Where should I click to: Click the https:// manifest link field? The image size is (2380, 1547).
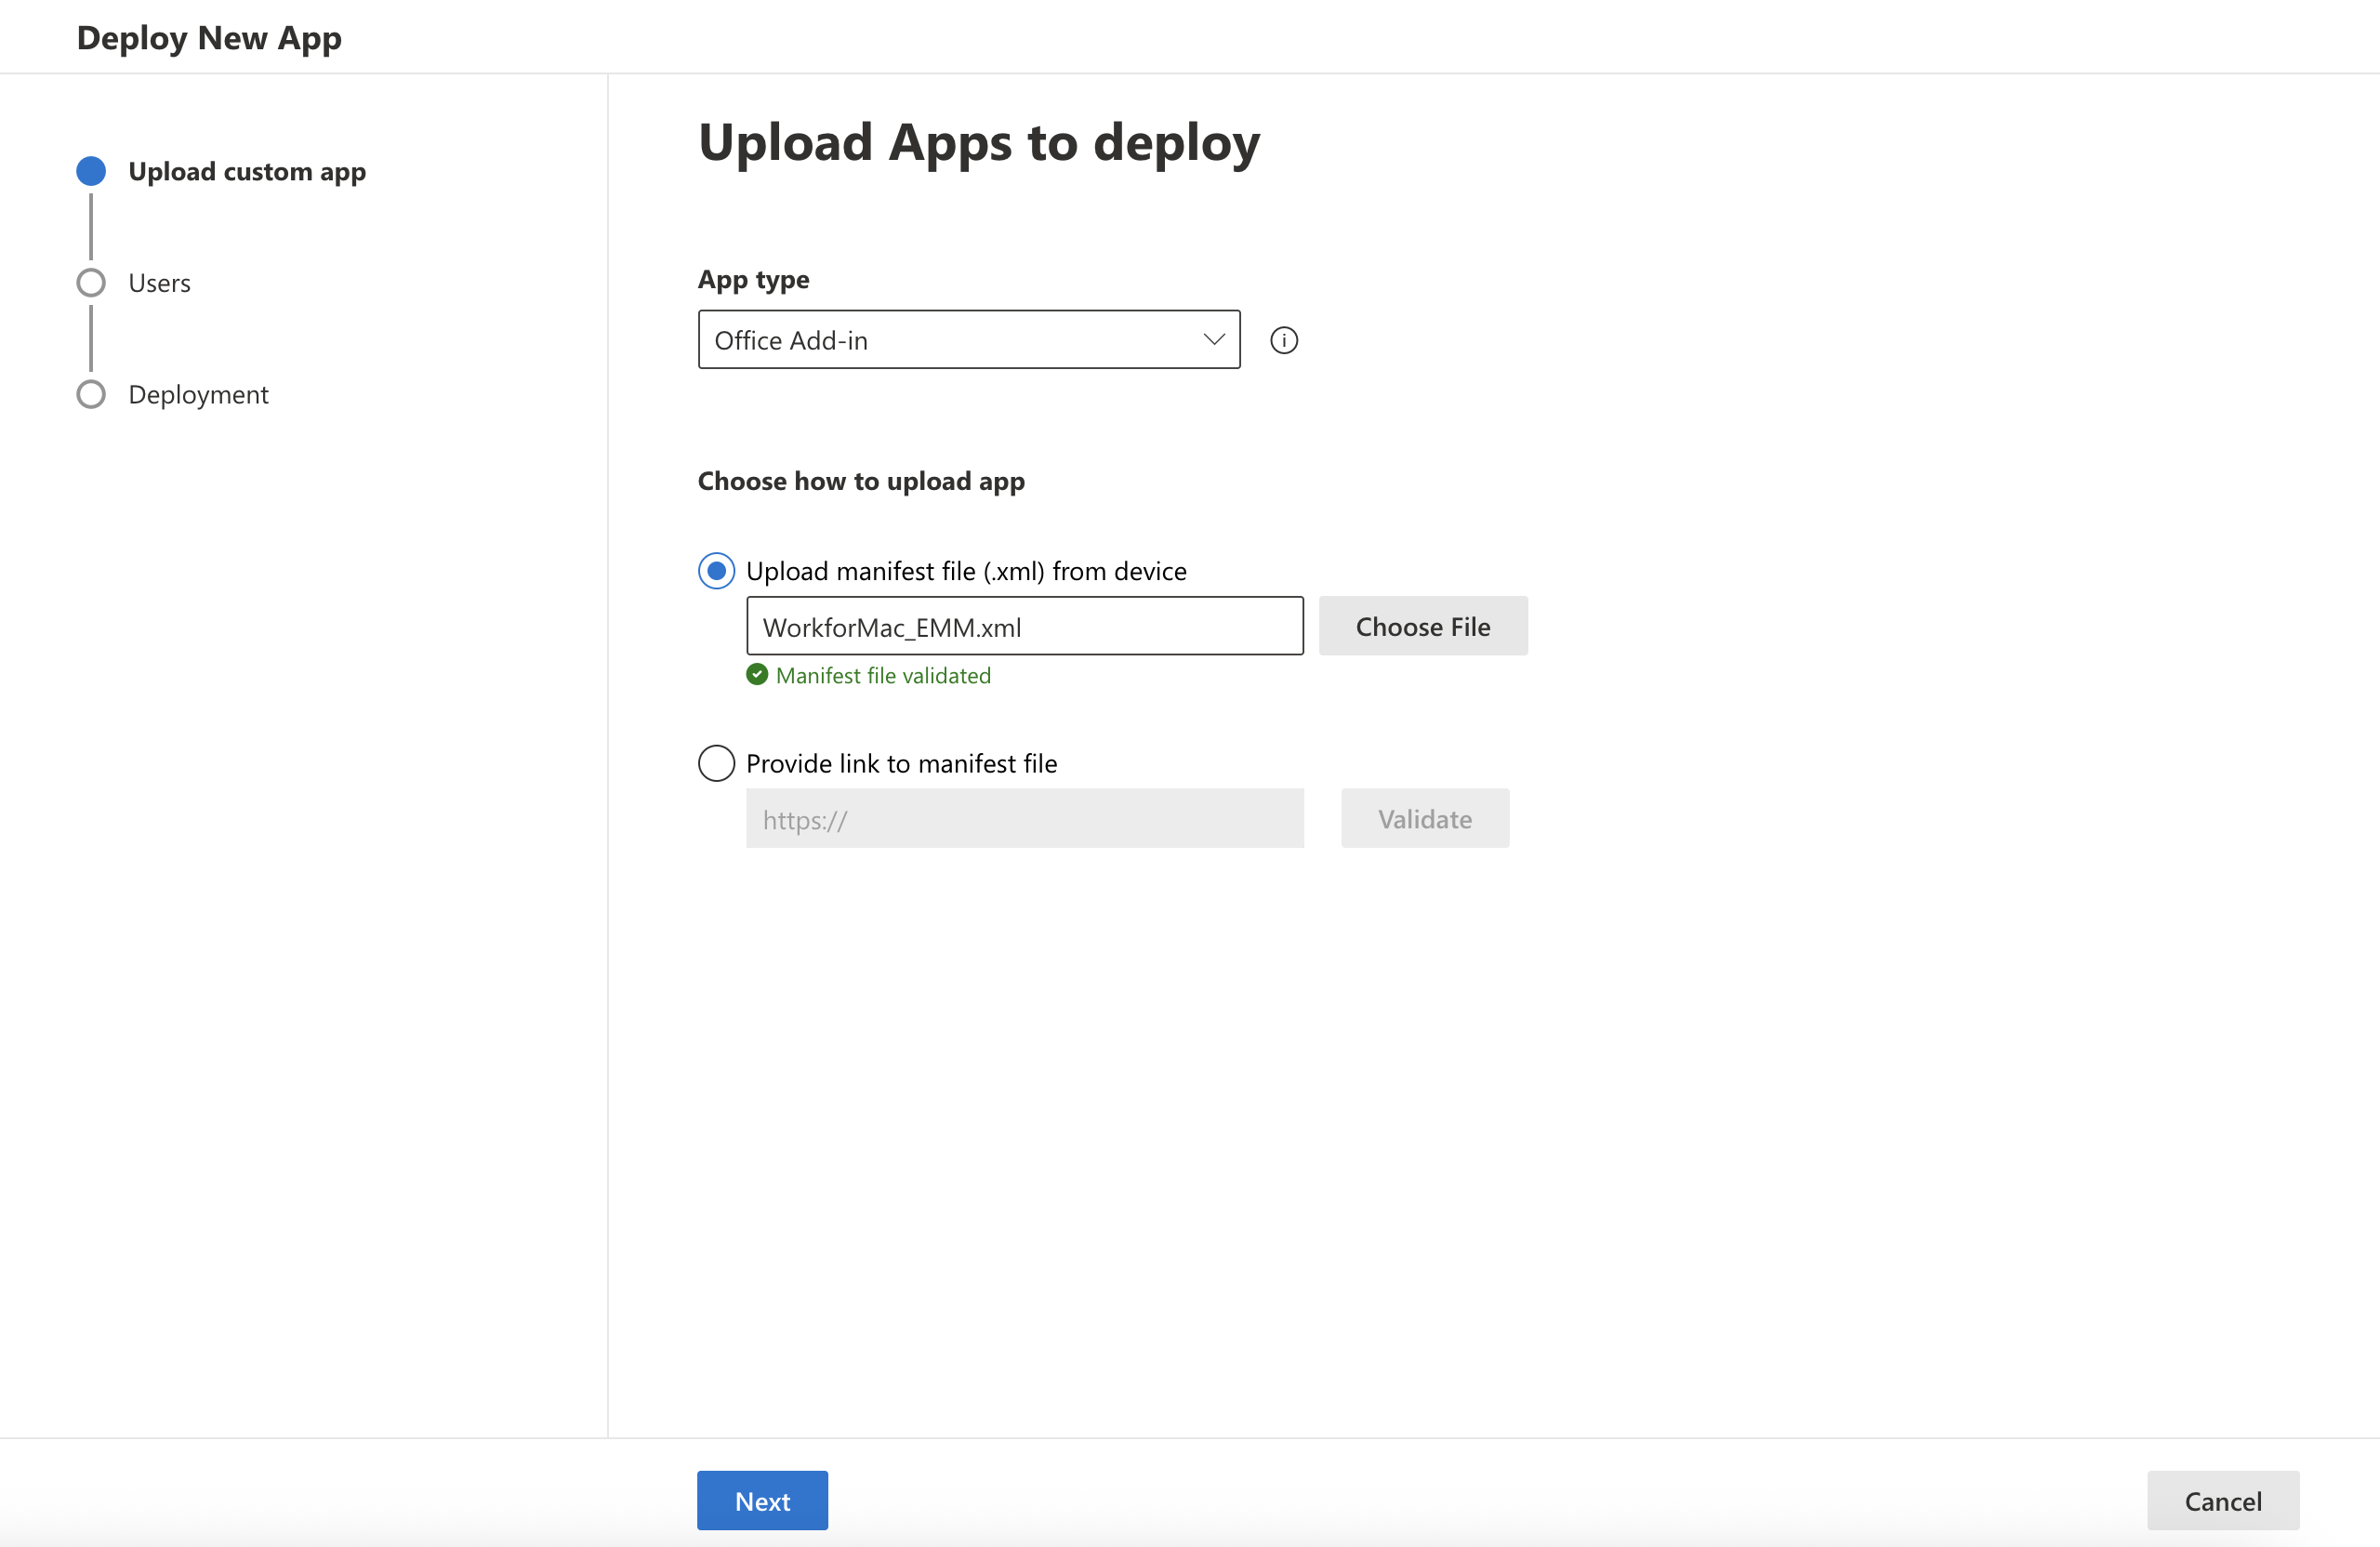pos(1024,819)
